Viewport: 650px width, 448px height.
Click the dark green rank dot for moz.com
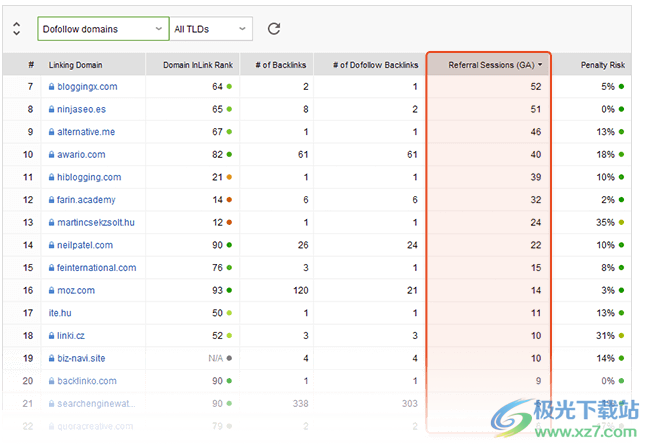pos(229,291)
